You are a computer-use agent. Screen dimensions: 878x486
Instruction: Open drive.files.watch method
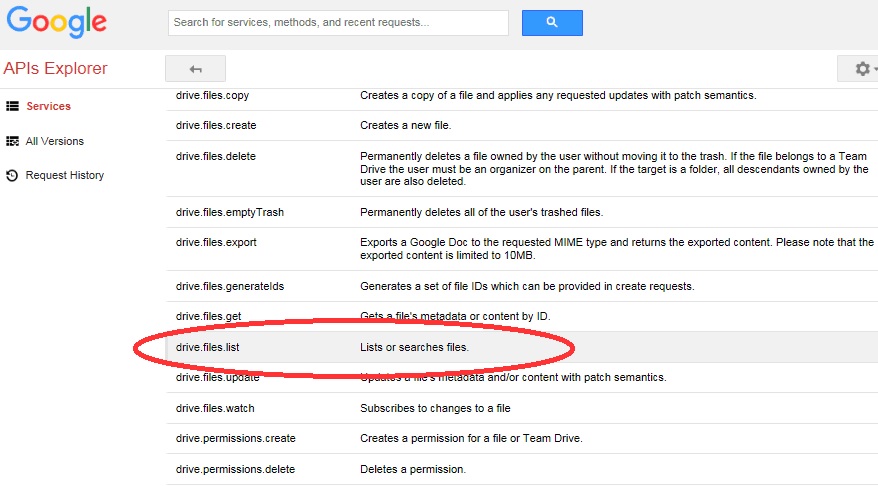(215, 408)
